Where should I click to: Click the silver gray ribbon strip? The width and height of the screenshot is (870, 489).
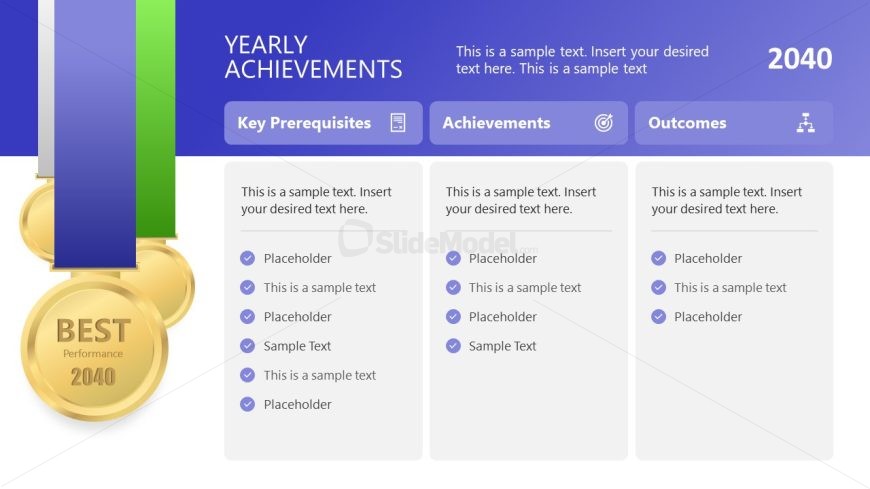pos(45,90)
